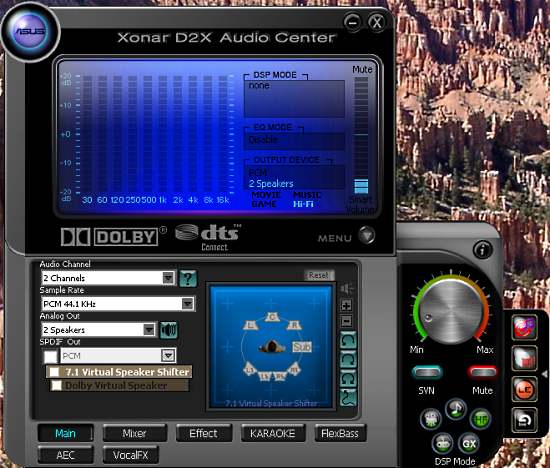Viewport: 550px width, 468px height.
Task: Click the Analog Out speaker test icon
Action: pyautogui.click(x=169, y=330)
